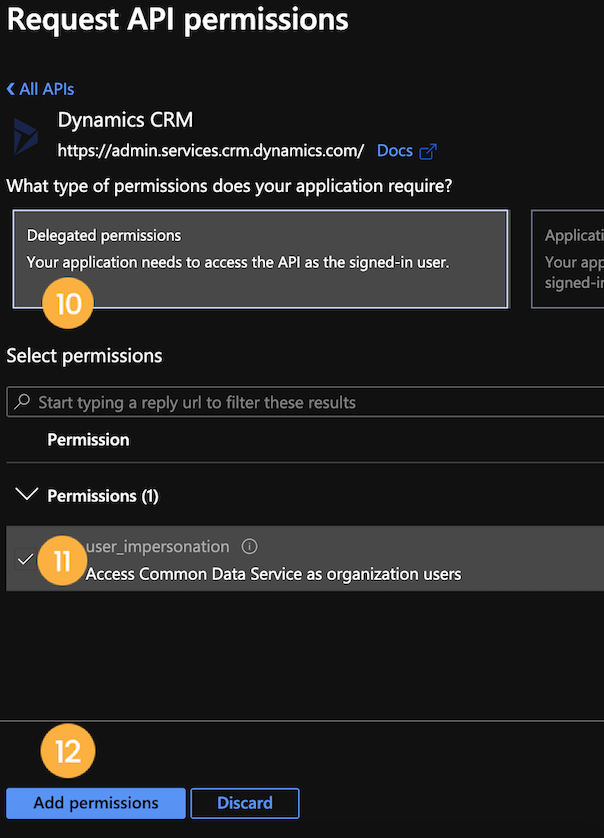Click the Add permissions button
The height and width of the screenshot is (838, 604).
click(95, 803)
